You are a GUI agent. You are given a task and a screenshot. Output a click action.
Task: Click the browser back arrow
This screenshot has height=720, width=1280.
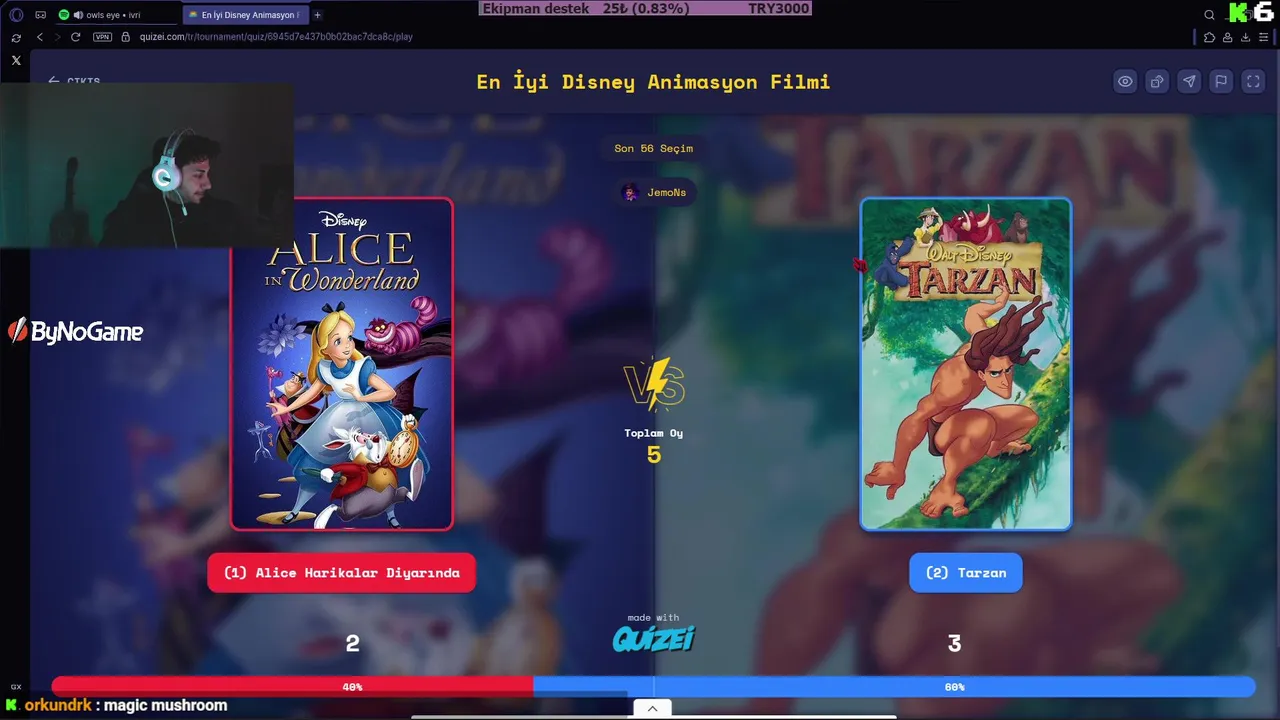click(40, 37)
